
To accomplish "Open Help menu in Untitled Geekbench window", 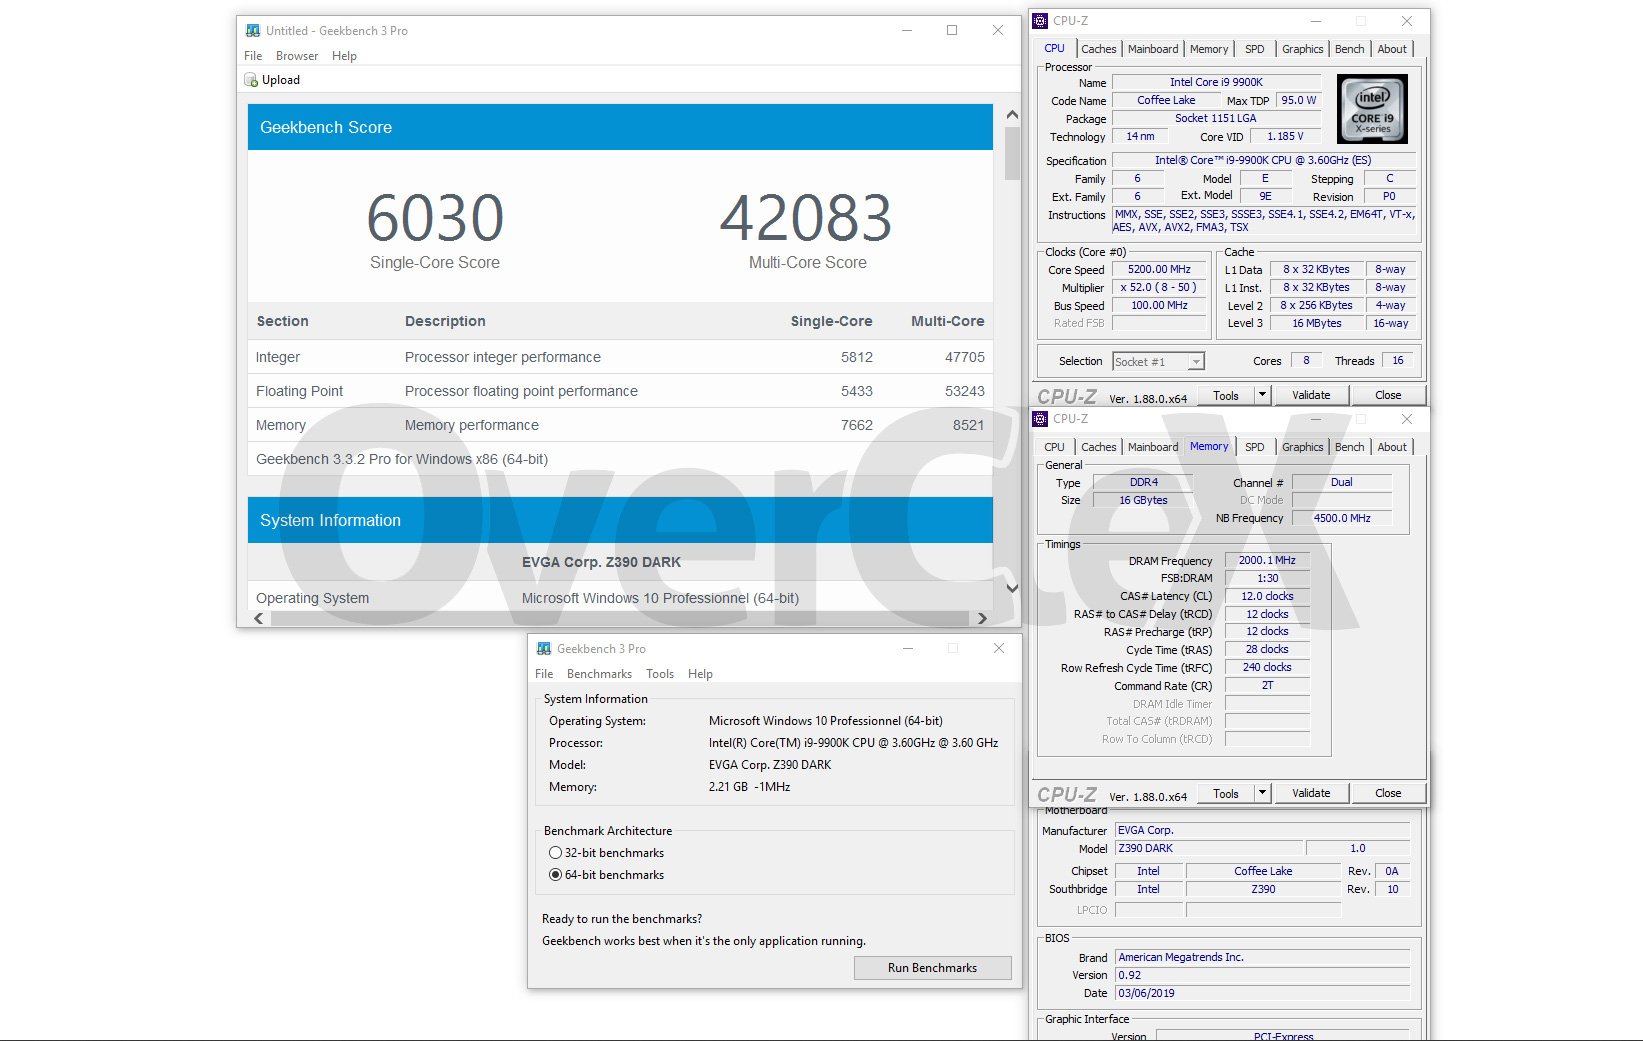I will [x=344, y=56].
